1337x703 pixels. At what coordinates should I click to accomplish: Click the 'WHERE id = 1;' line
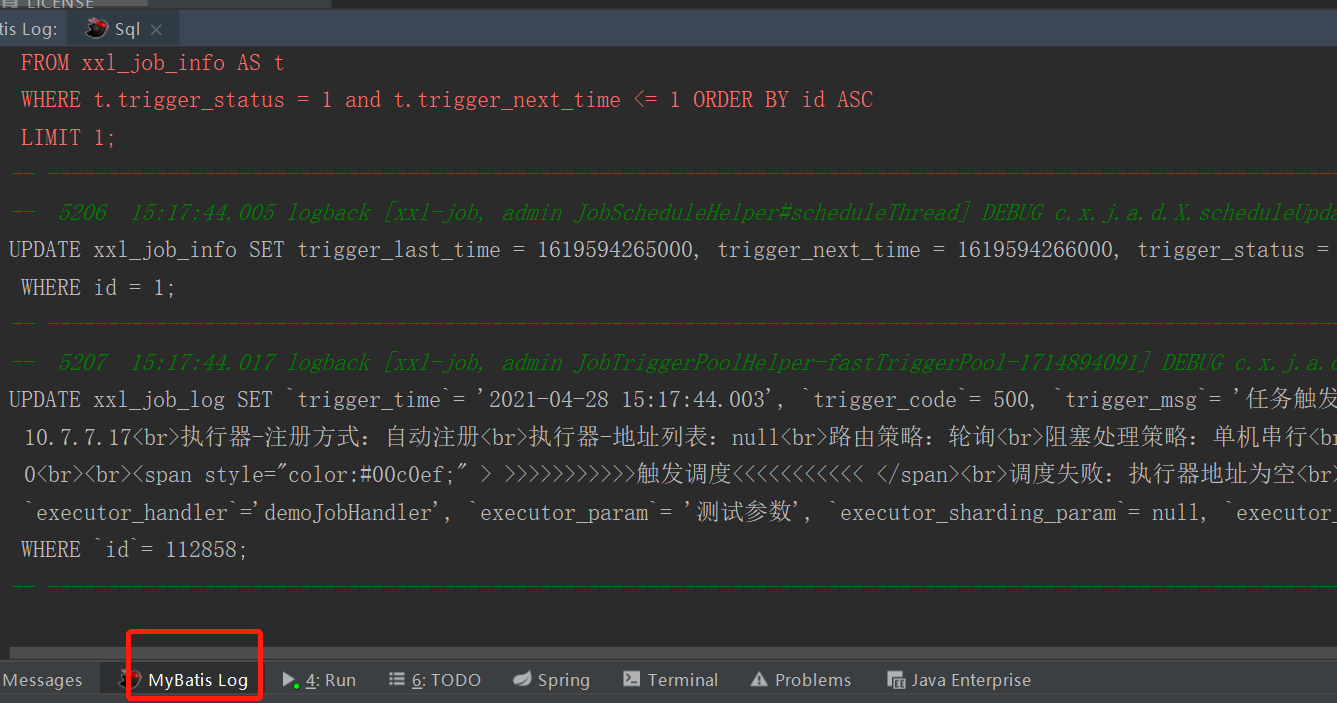click(98, 288)
